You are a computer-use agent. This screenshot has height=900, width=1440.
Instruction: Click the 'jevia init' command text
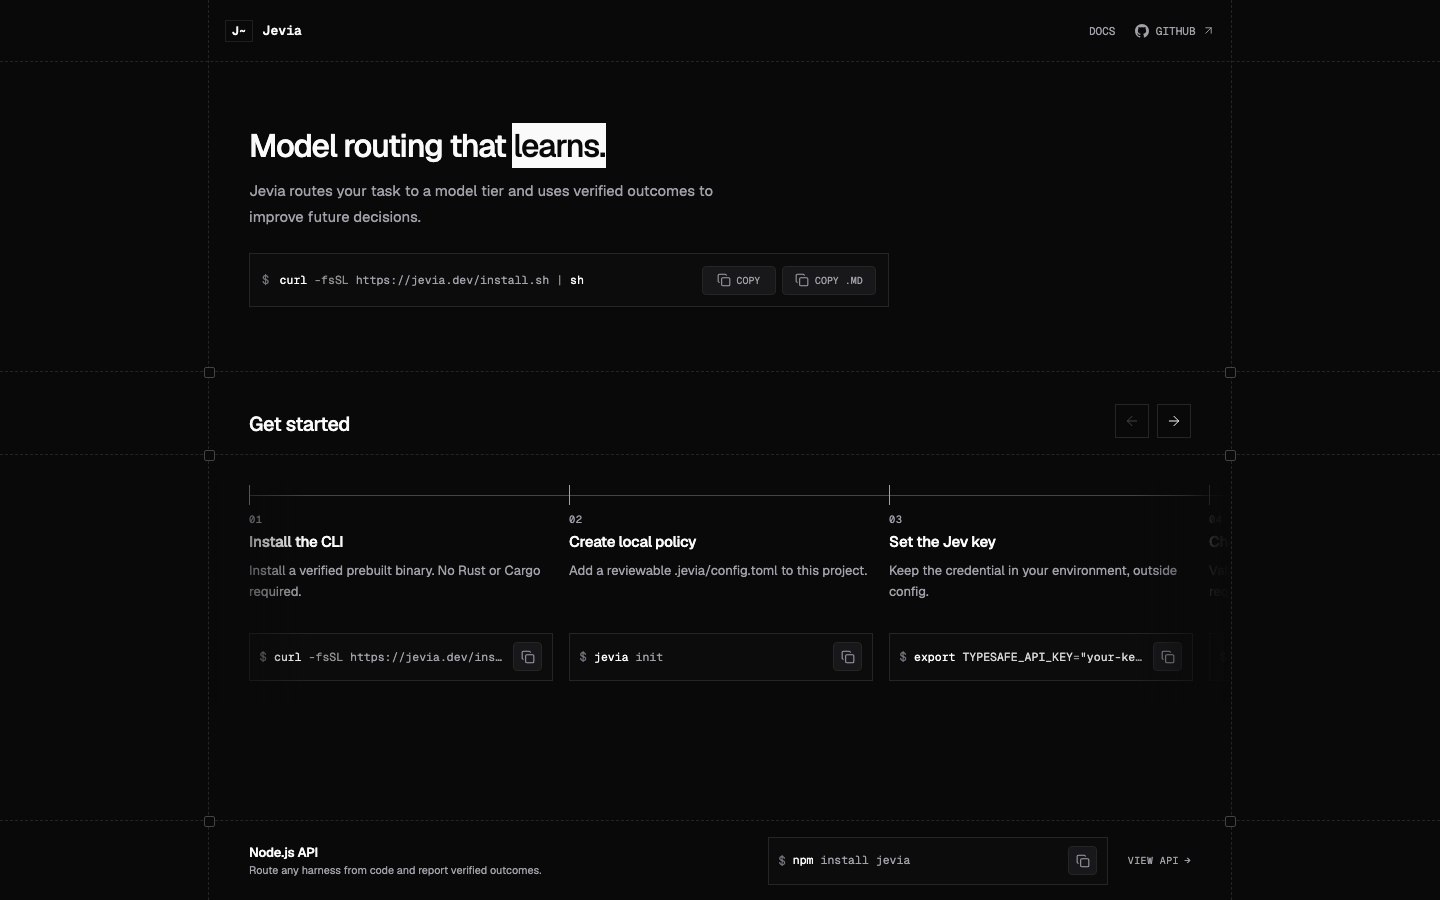pos(628,657)
